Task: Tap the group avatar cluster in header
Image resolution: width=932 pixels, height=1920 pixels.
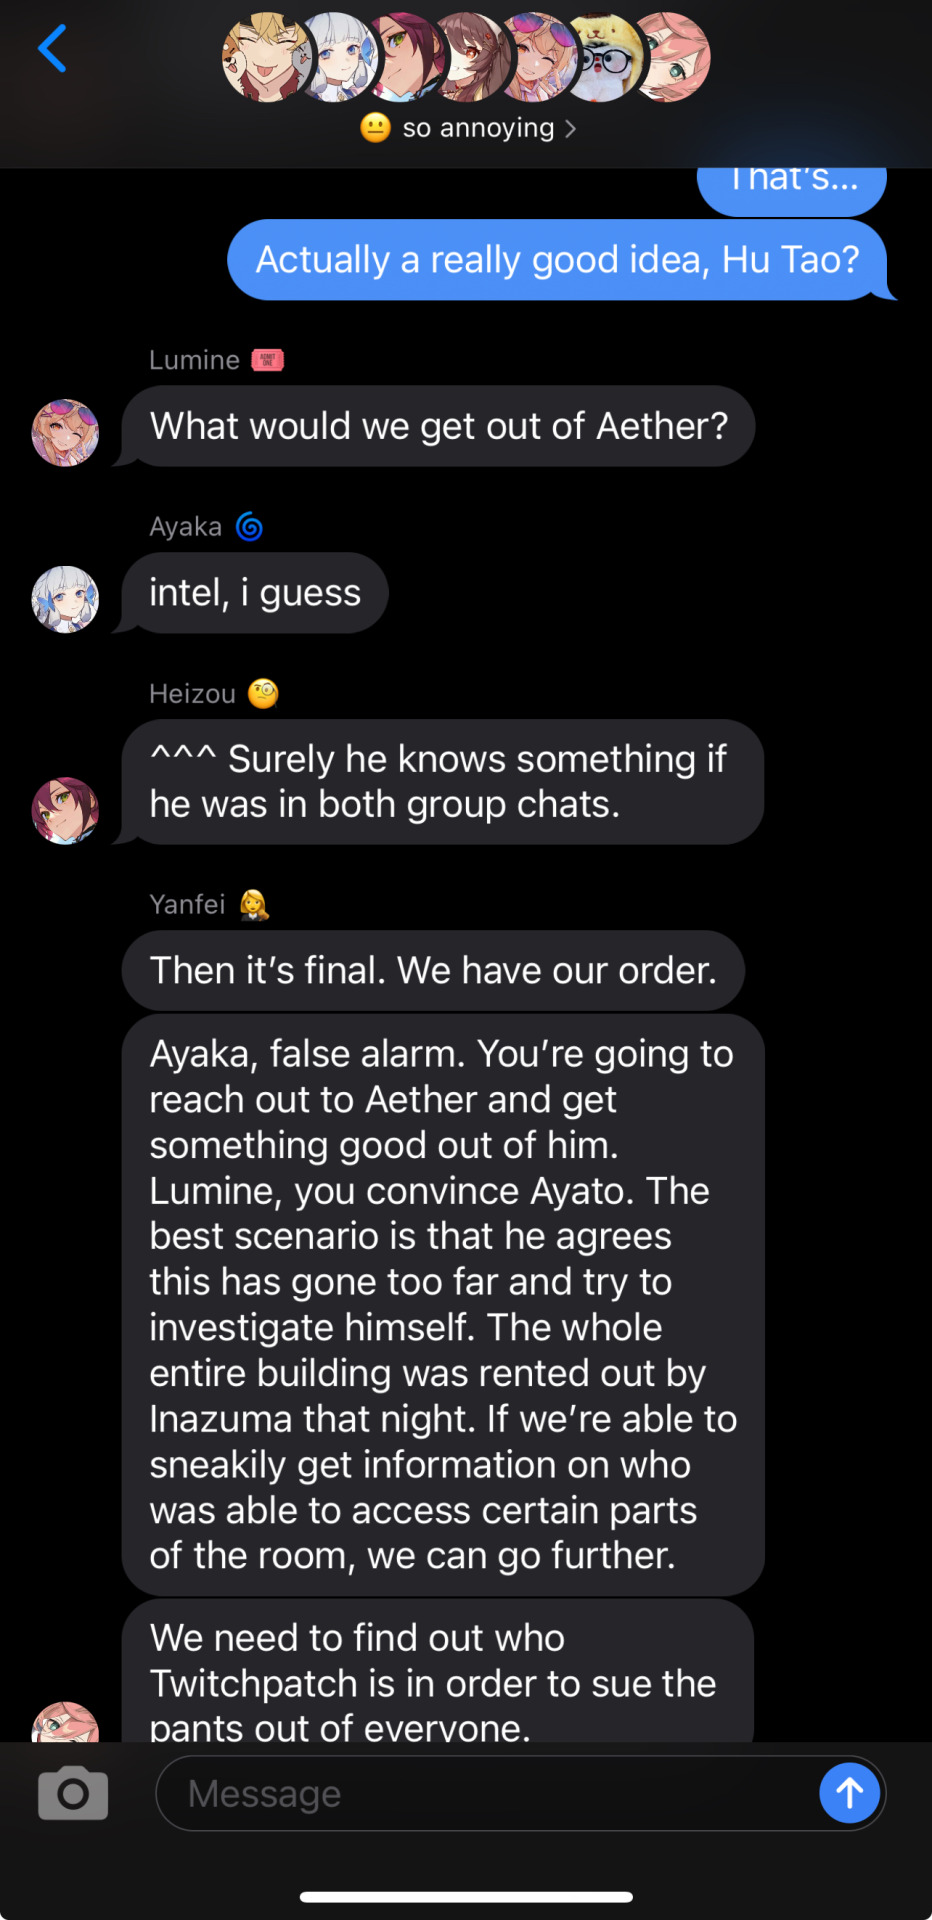Action: pos(466,58)
